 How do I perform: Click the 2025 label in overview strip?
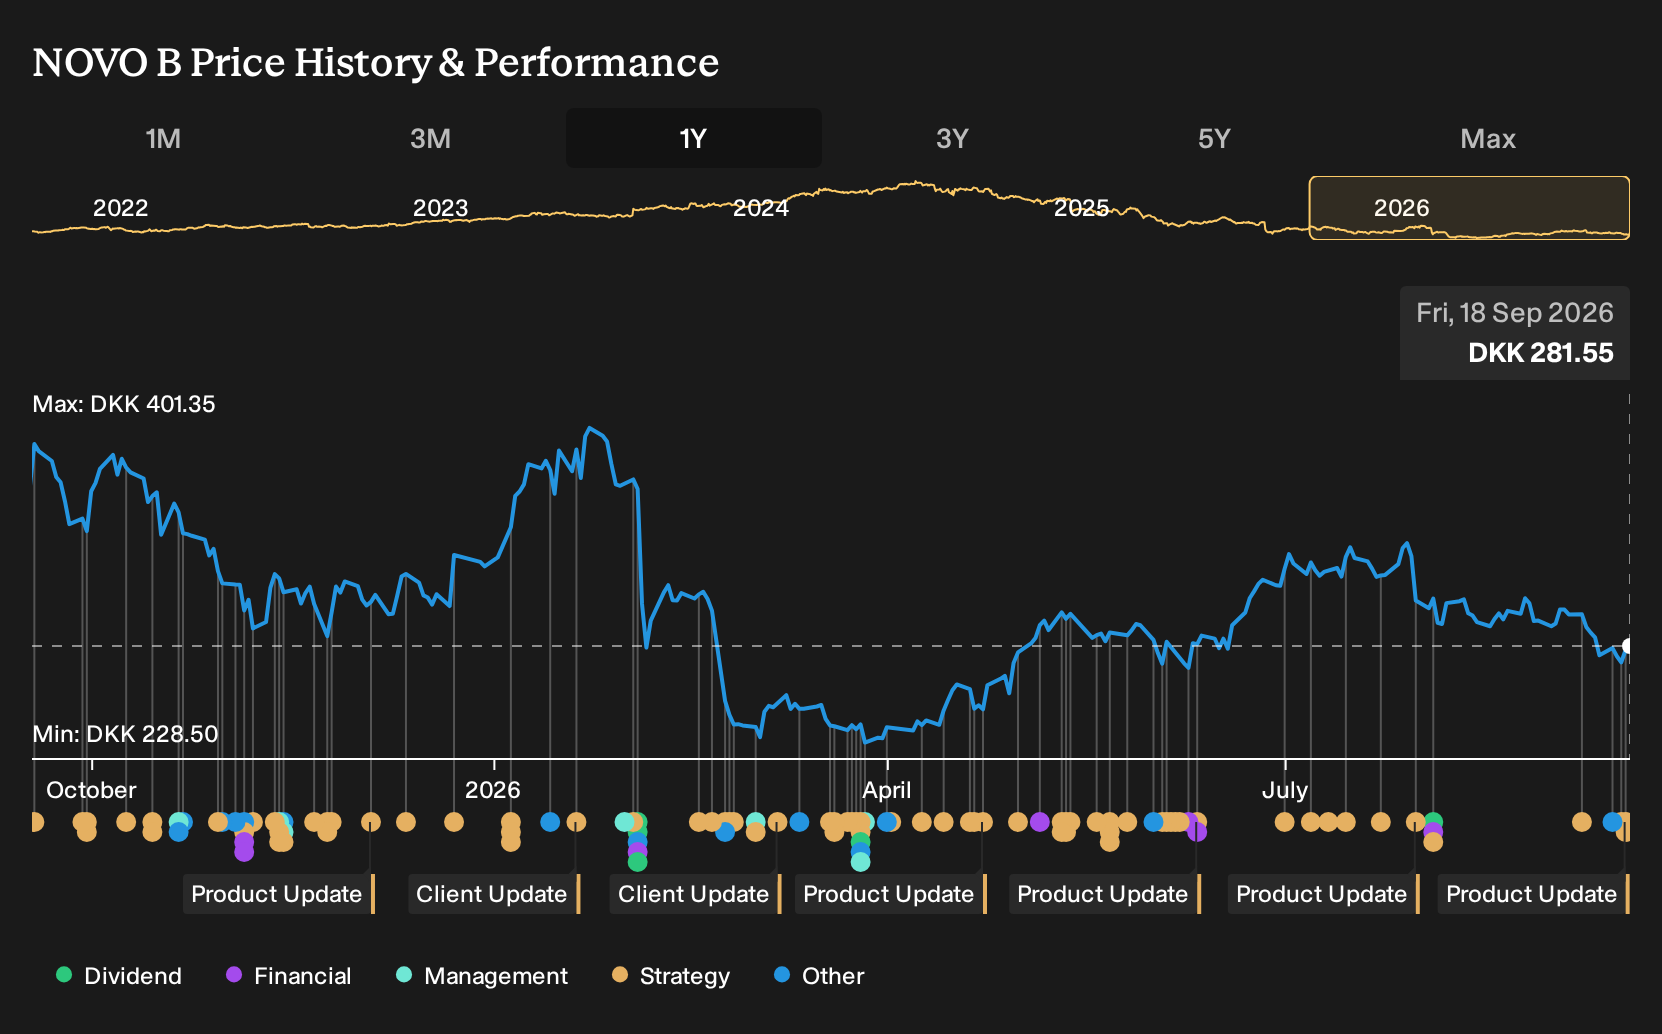[1081, 208]
